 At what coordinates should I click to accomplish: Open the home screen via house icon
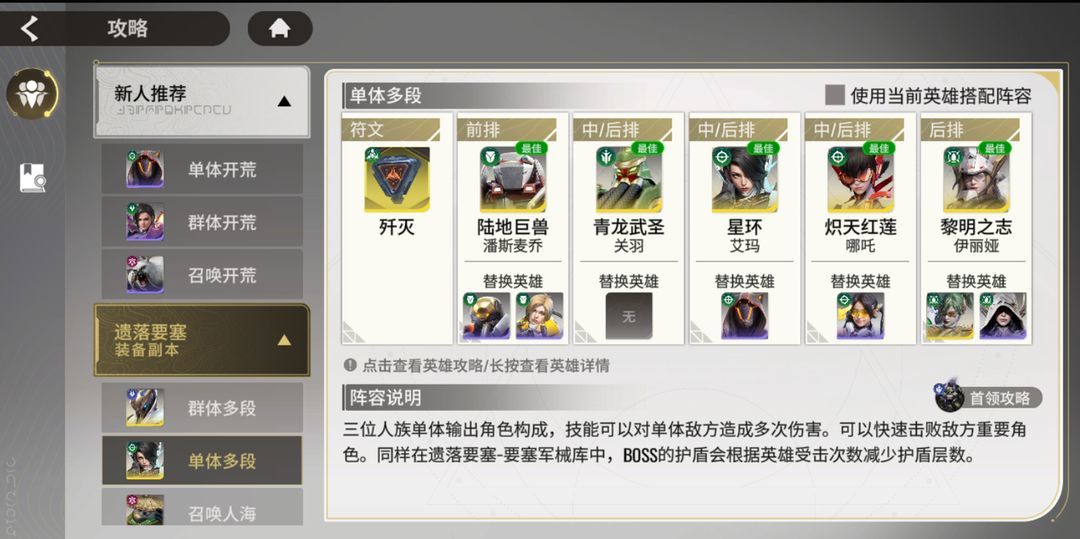pos(280,28)
